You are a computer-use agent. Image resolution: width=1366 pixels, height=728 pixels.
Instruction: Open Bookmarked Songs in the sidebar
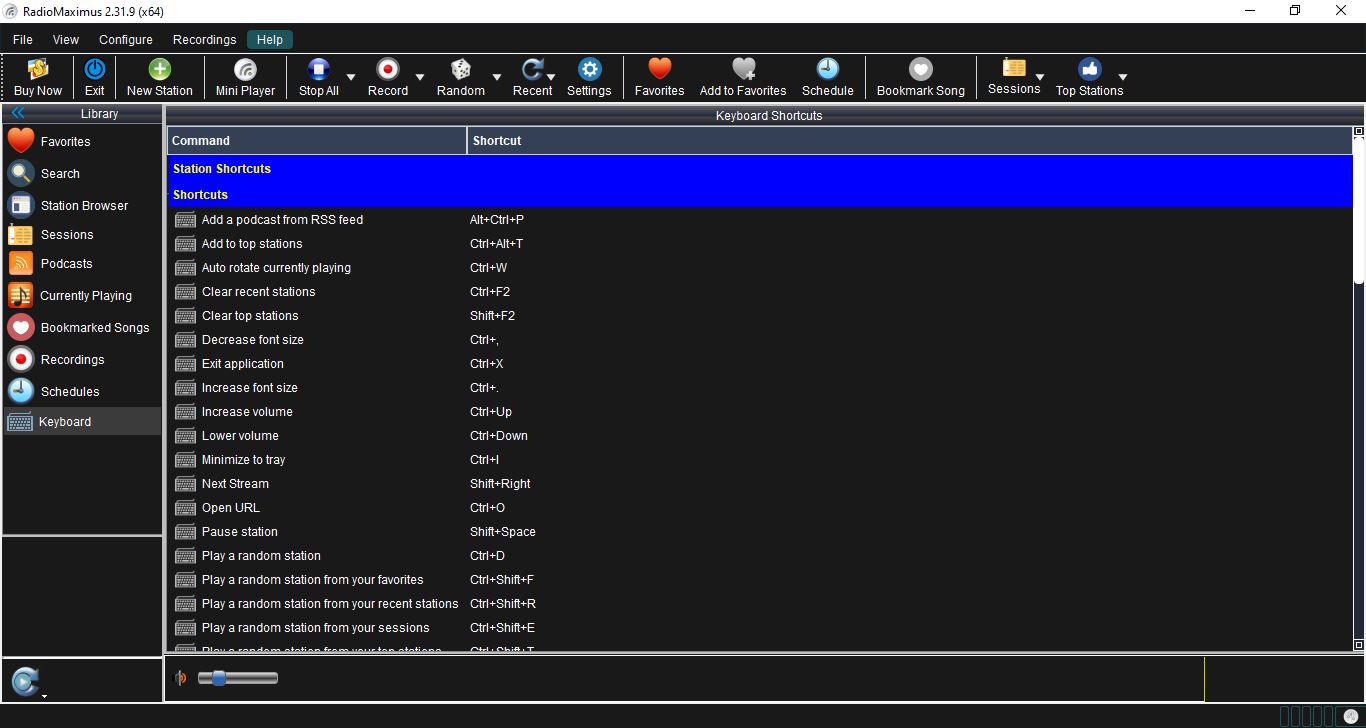point(82,328)
